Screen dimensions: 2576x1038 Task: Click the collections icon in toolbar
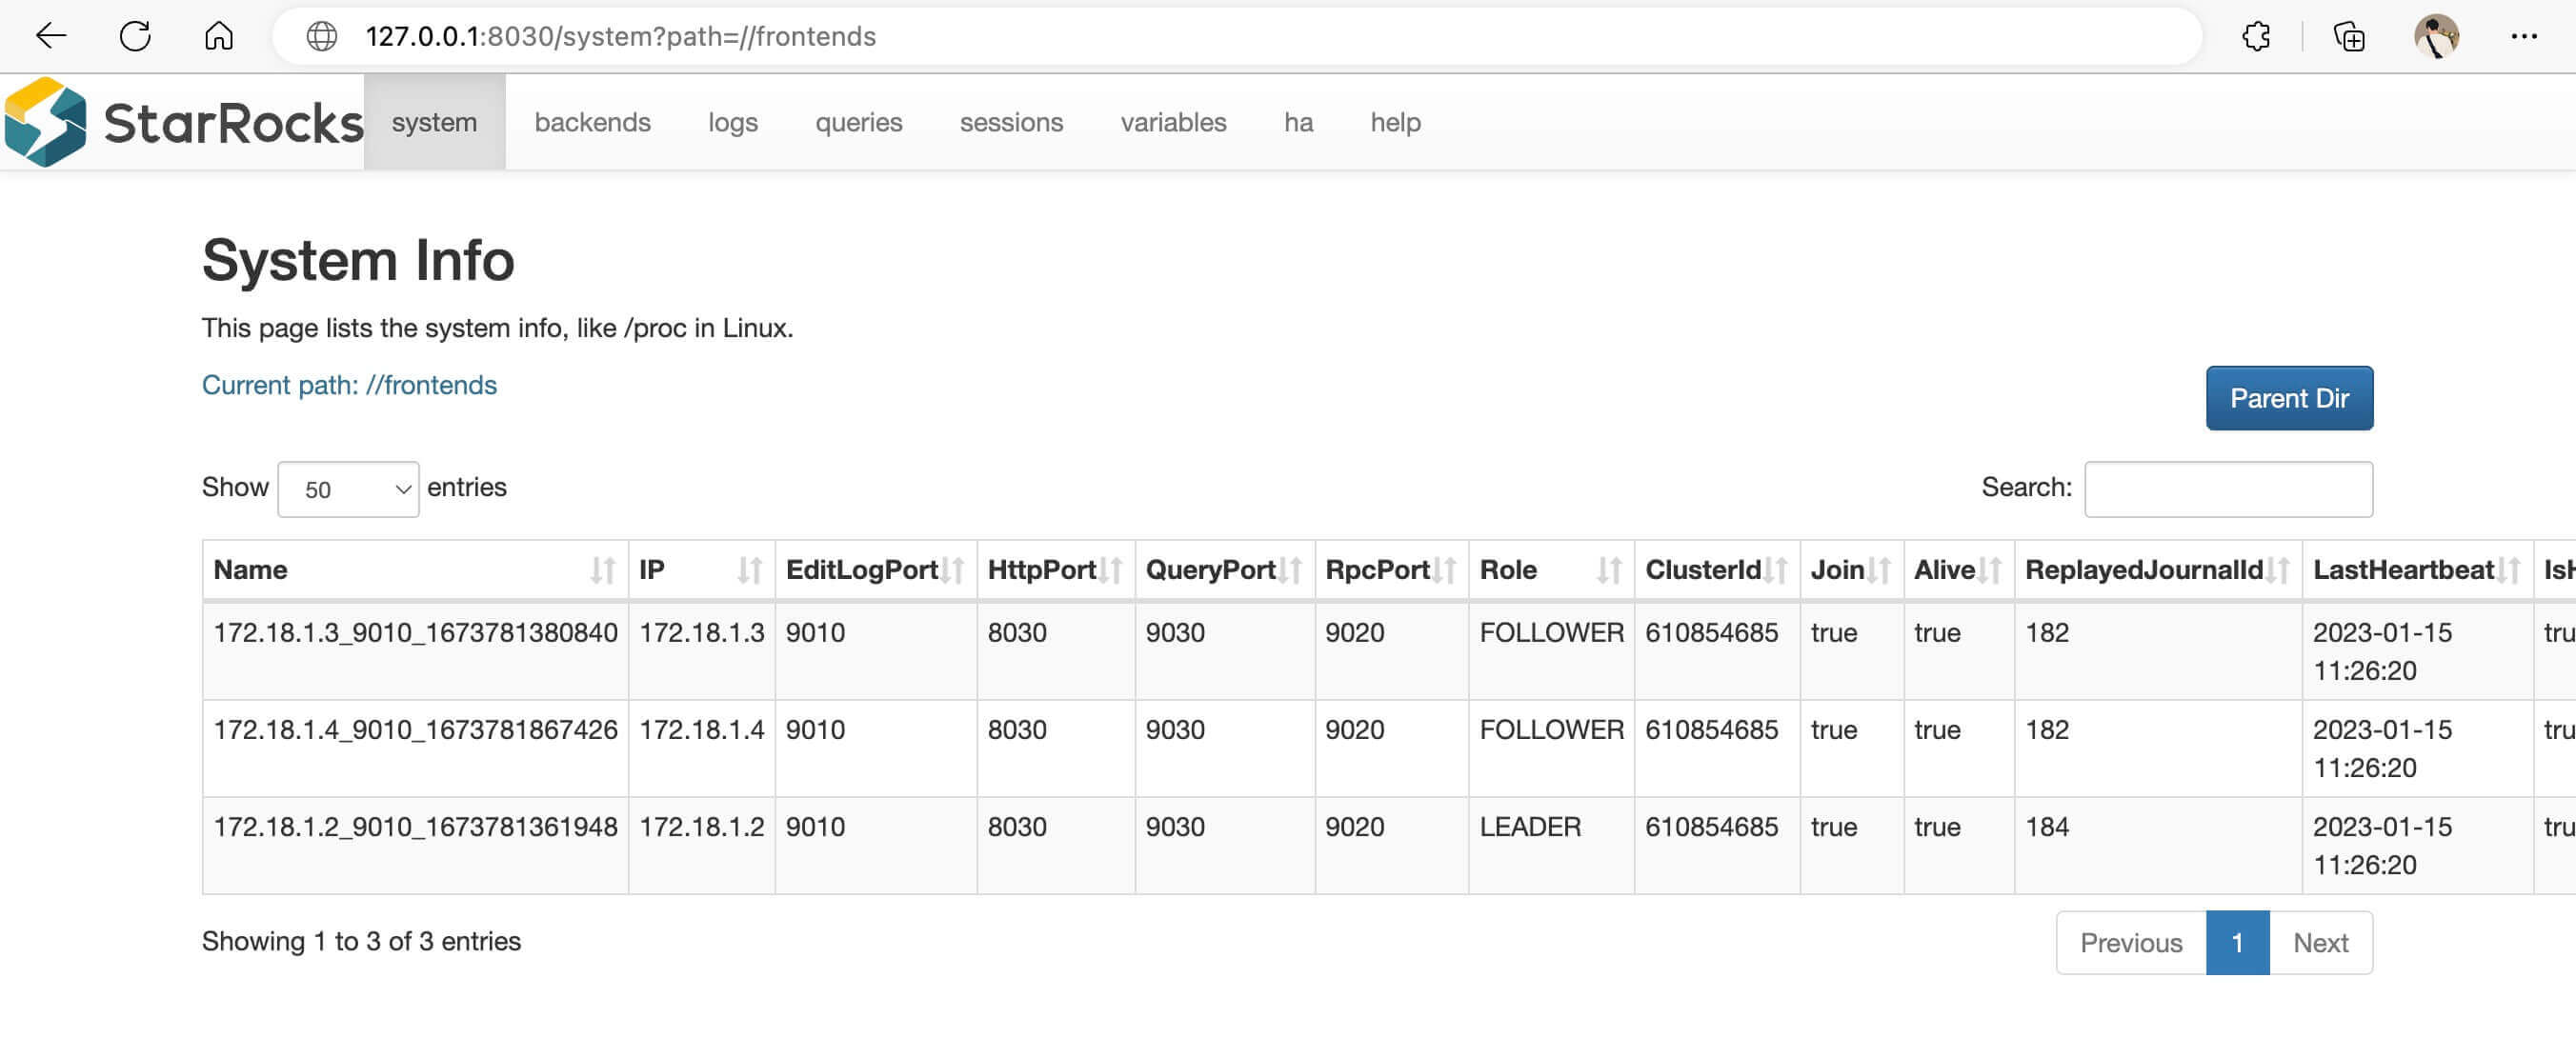coord(2349,36)
